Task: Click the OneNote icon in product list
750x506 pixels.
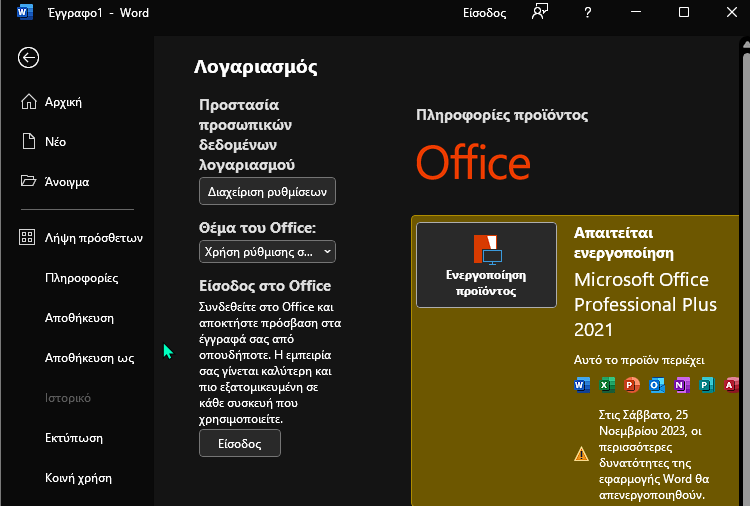Action: [x=682, y=385]
